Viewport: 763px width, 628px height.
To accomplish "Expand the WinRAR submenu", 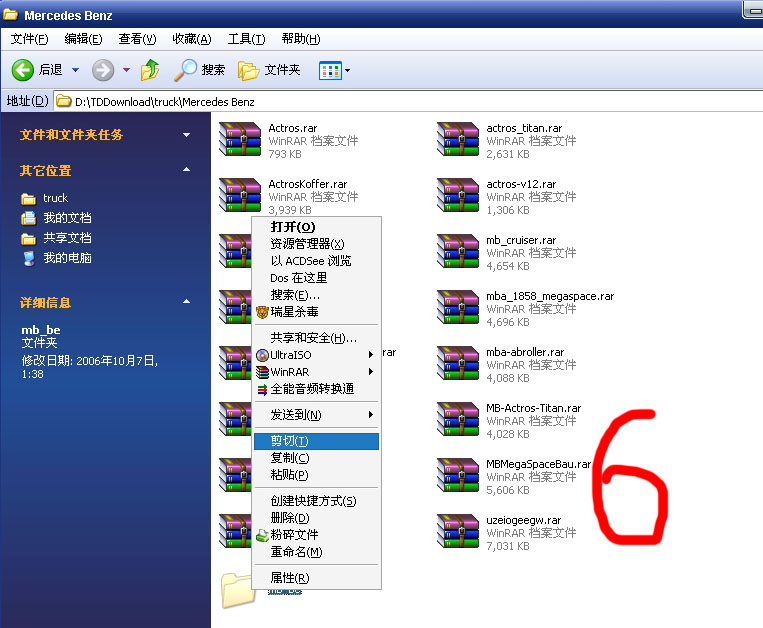I will 315,372.
